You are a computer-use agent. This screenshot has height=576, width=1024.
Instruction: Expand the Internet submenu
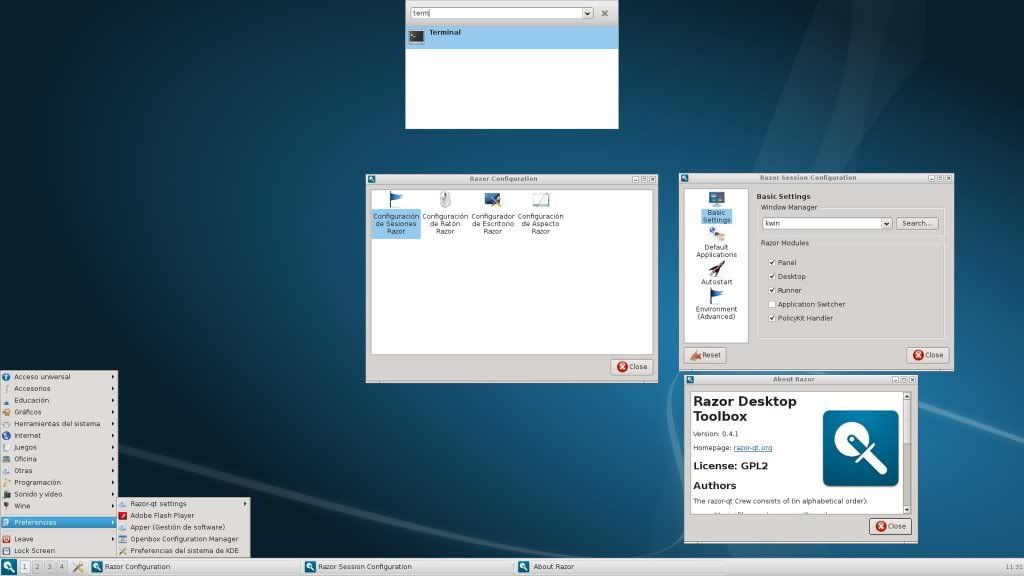pyautogui.click(x=58, y=436)
